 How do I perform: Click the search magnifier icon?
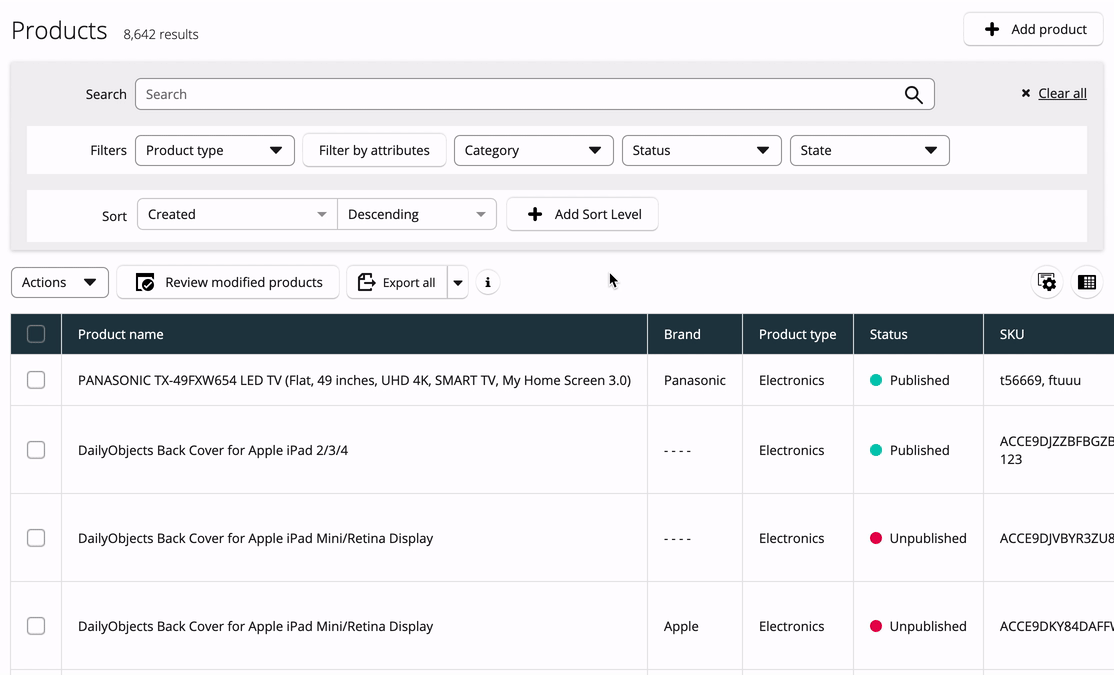[913, 94]
